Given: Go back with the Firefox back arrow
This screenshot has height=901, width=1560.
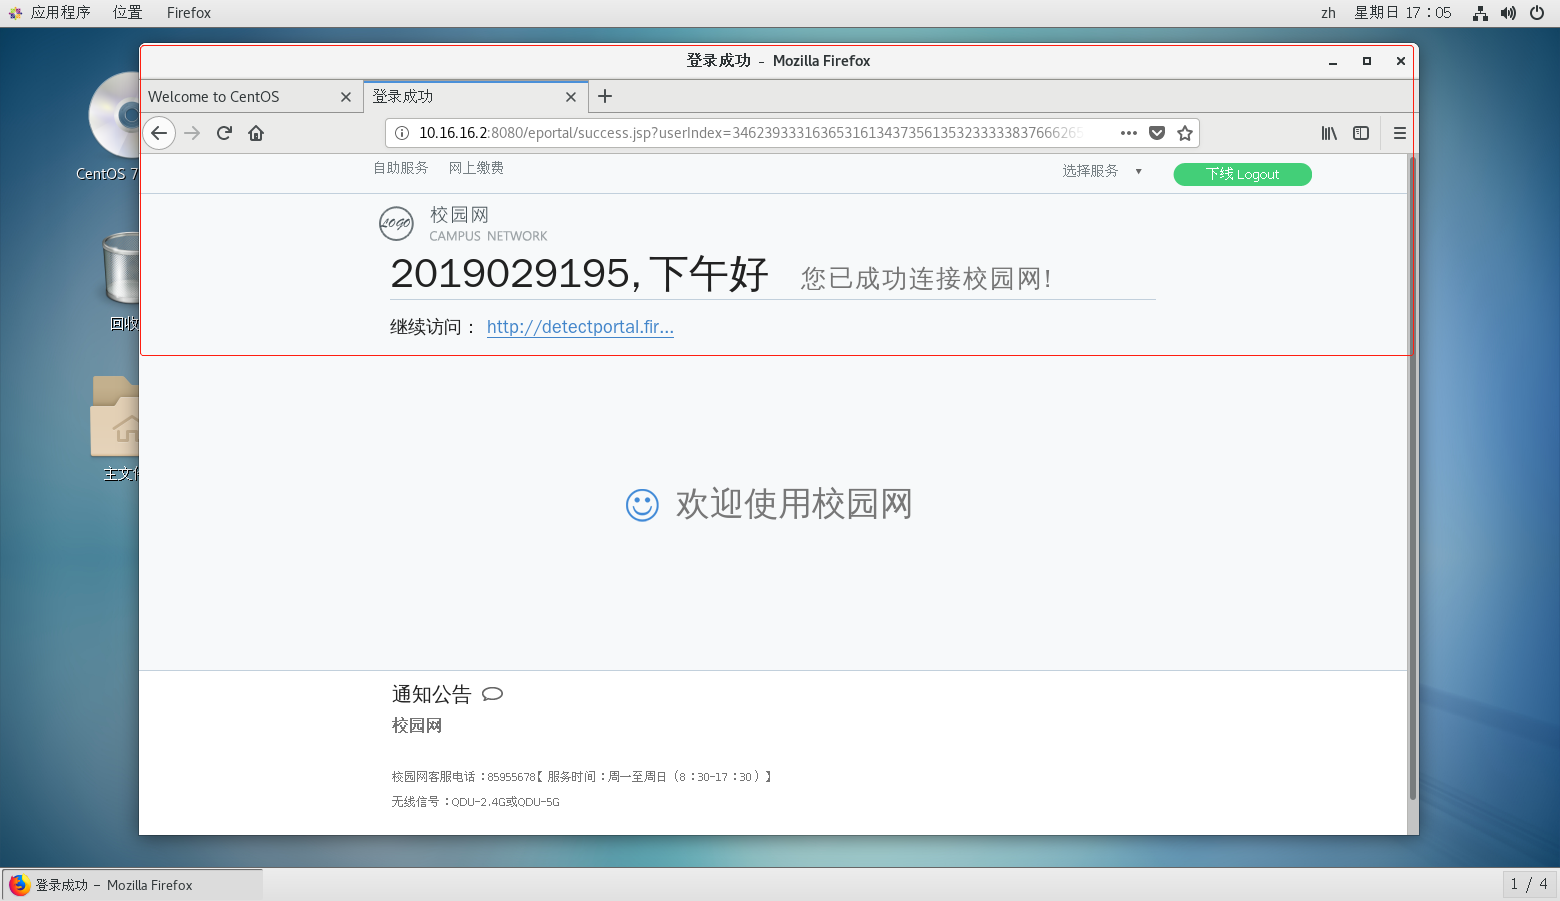Looking at the screenshot, I should [159, 133].
